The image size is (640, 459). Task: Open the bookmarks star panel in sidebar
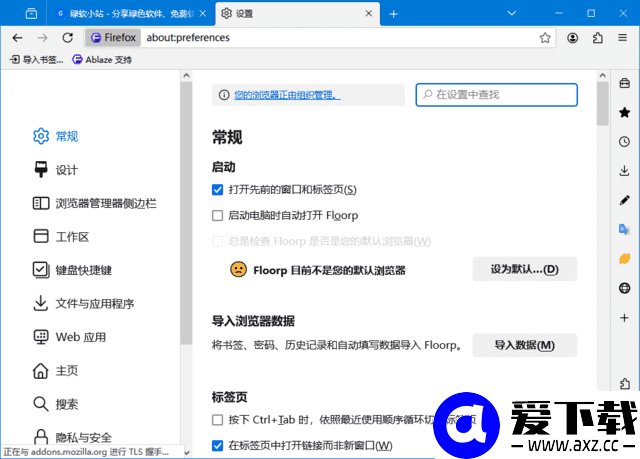(x=624, y=112)
